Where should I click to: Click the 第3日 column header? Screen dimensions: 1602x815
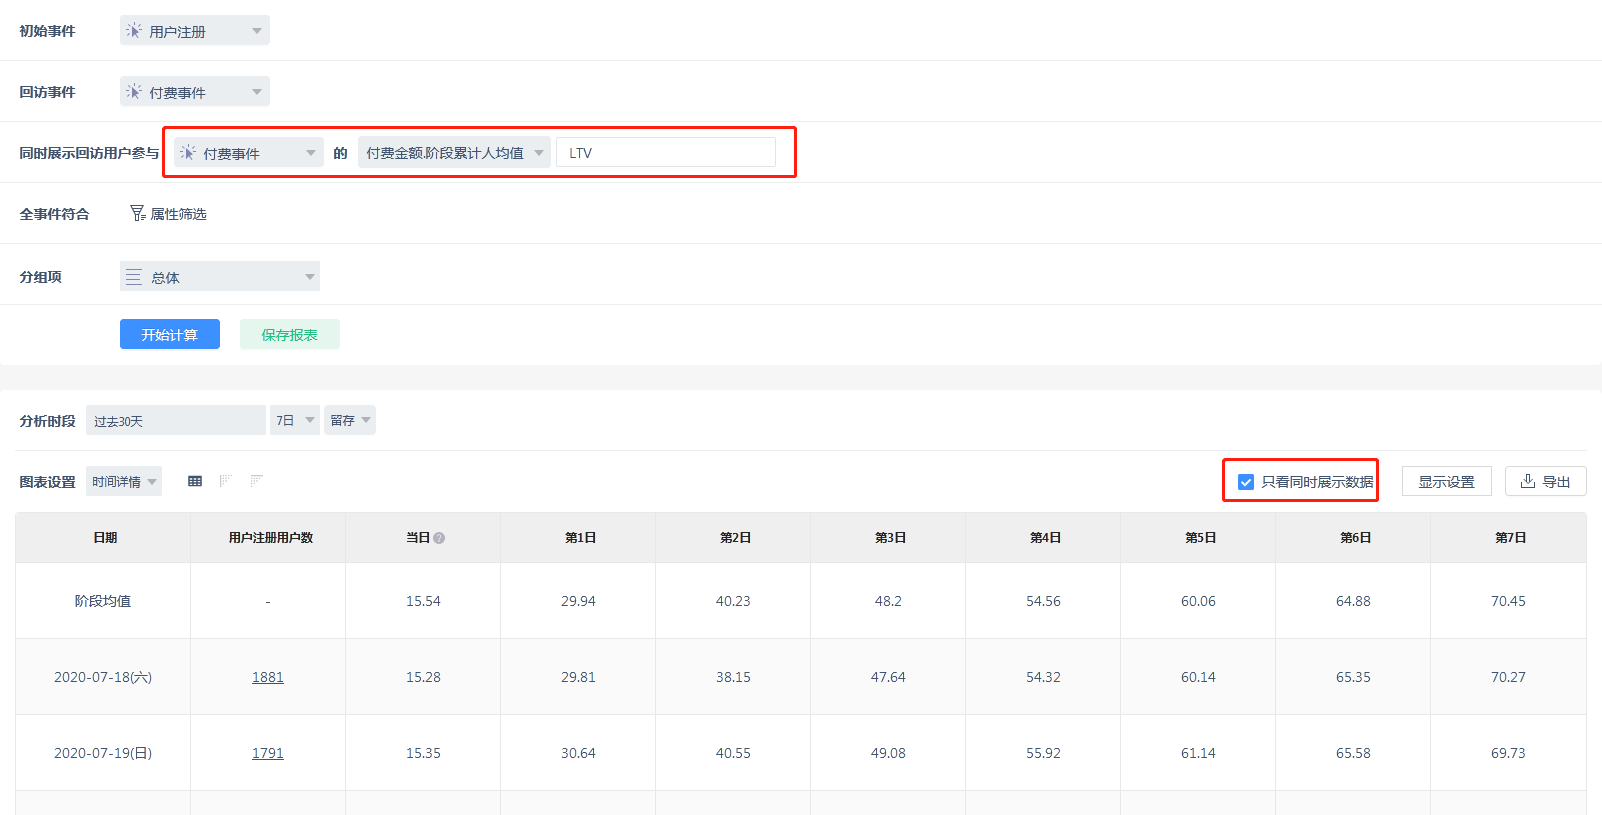click(x=889, y=538)
